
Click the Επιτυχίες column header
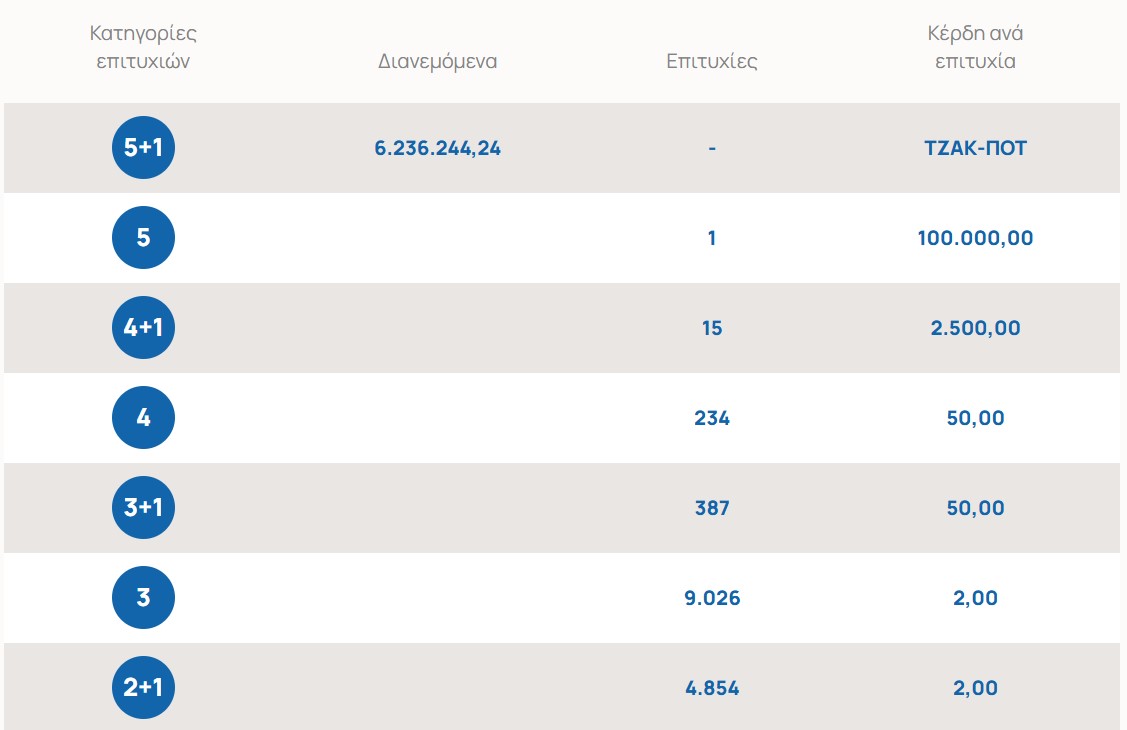click(712, 61)
